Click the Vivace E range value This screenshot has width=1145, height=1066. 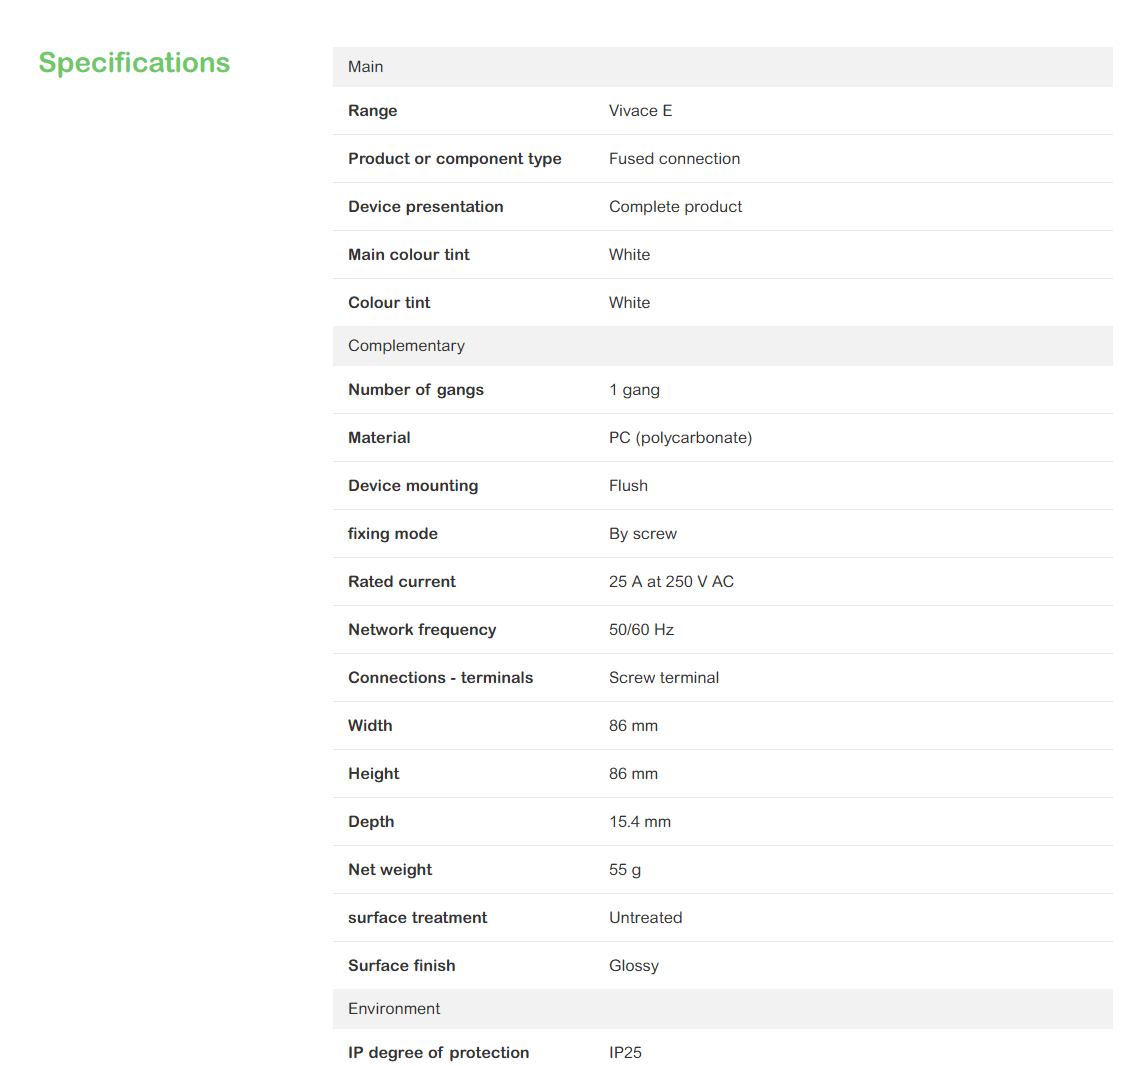[640, 111]
